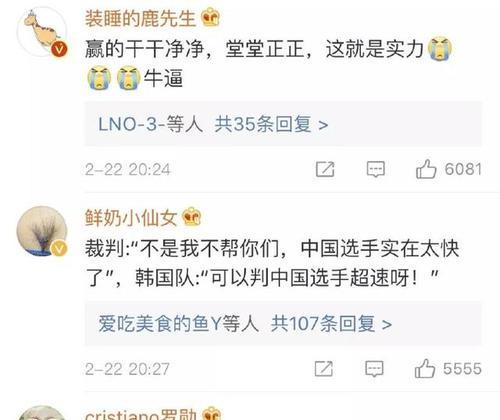Tap reply icon on 20:27 comment
Viewport: 500px width, 420px height.
pyautogui.click(x=374, y=369)
